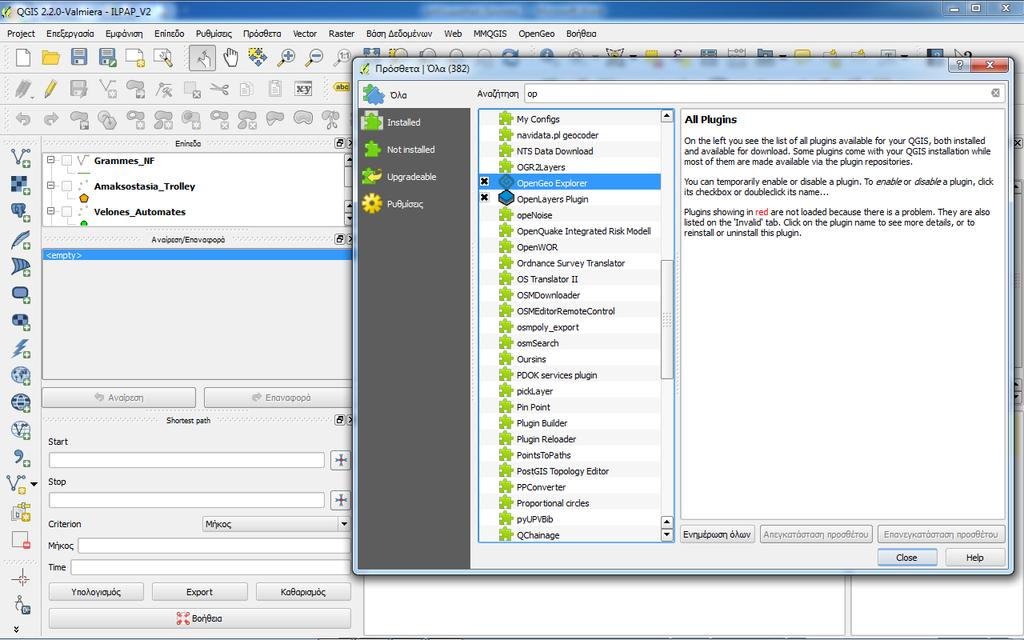Click the Add SpatiaLite Layer feather icon
This screenshot has height=640, width=1024.
20,240
